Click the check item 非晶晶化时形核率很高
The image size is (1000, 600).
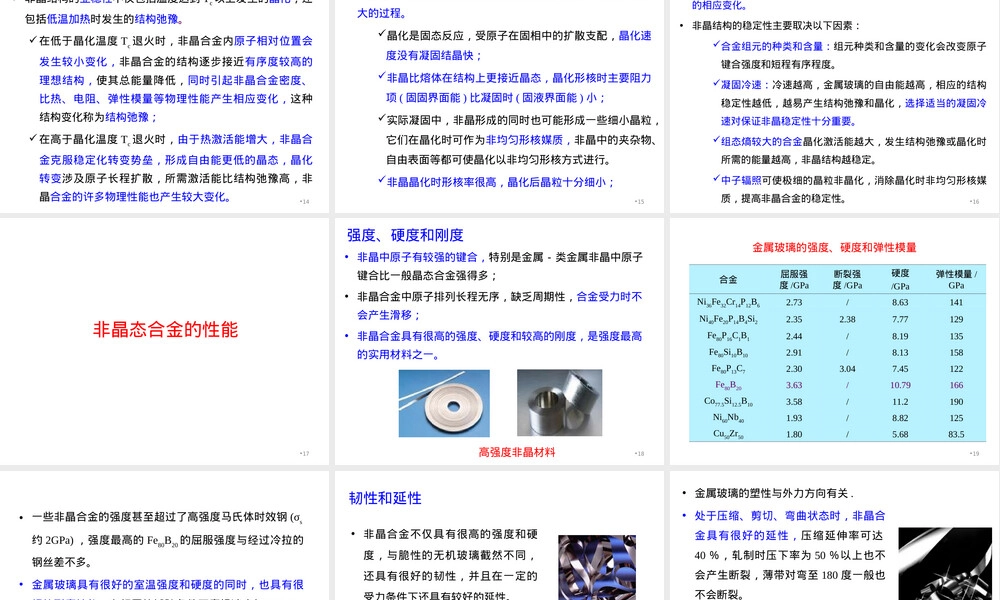click(496, 182)
